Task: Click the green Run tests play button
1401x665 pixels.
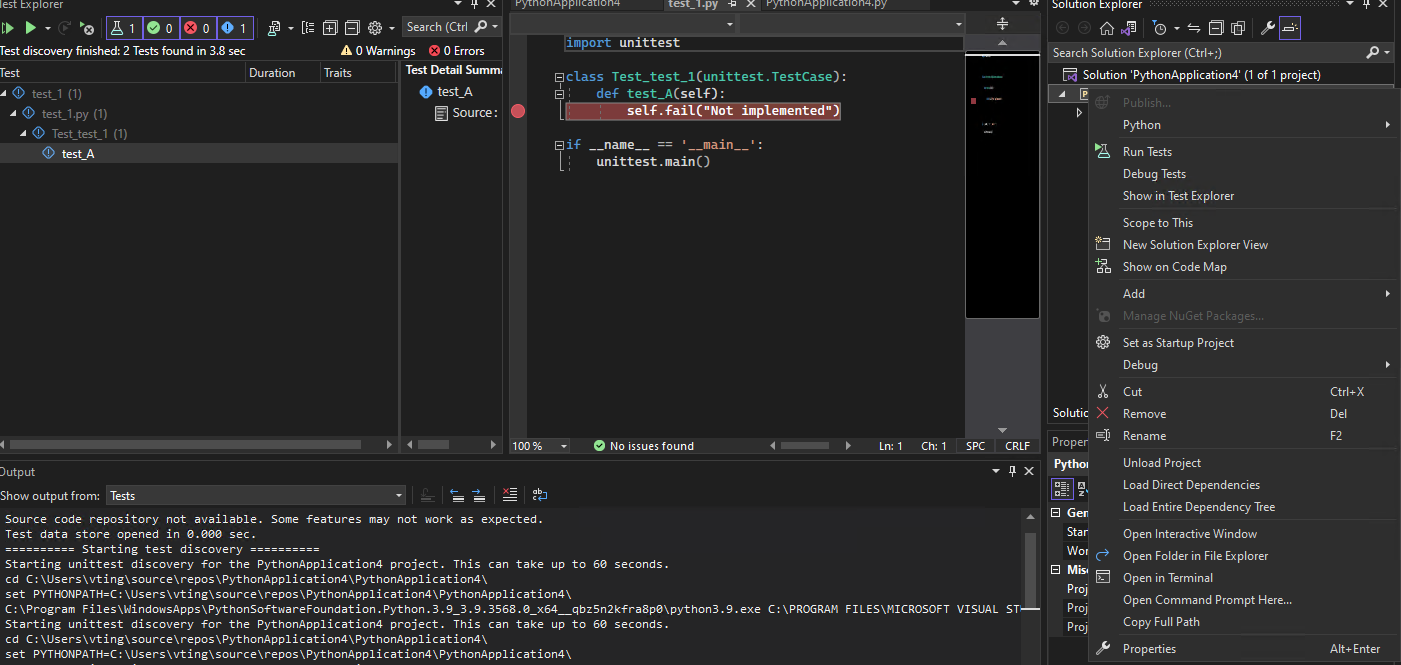Action: (30, 28)
